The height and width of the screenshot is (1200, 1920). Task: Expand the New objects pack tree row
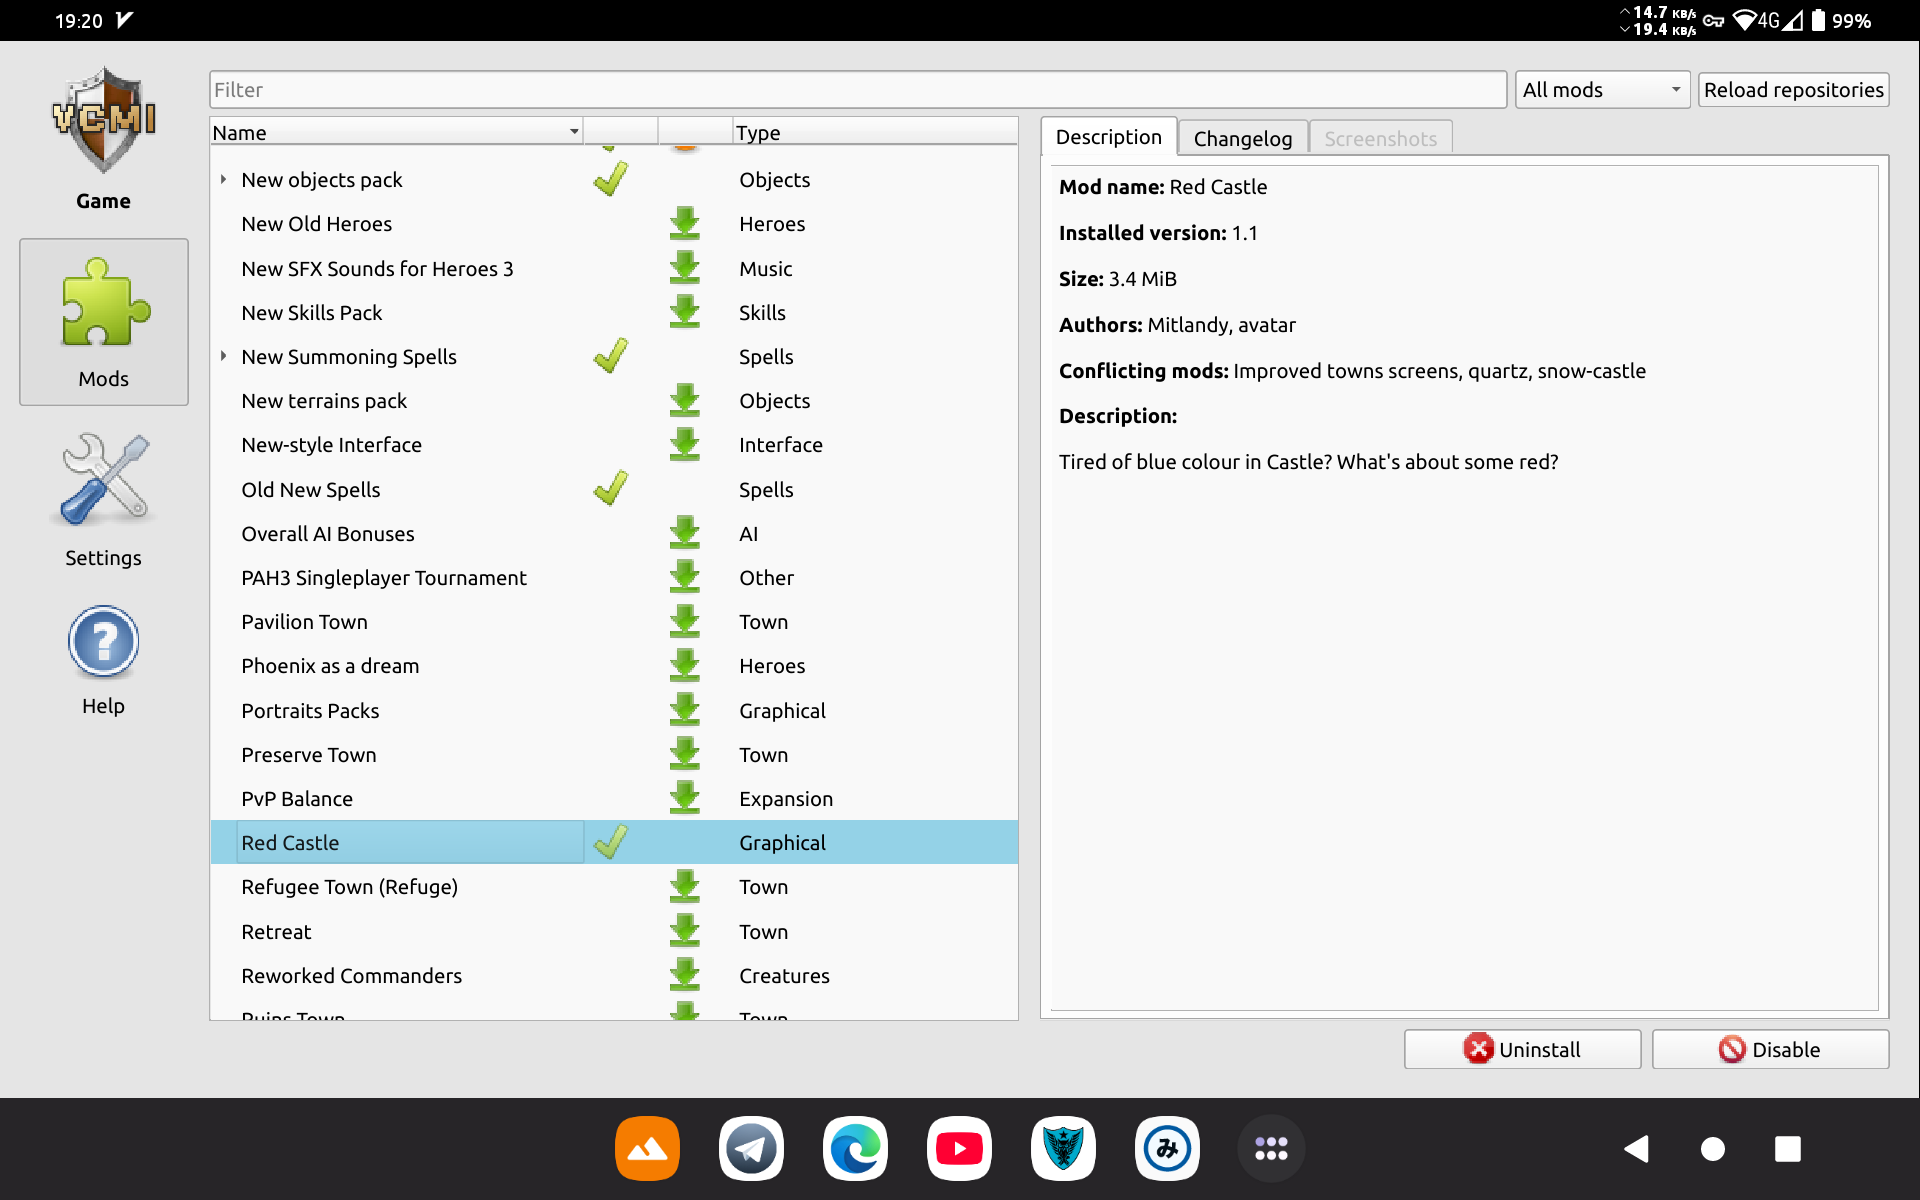coord(223,180)
